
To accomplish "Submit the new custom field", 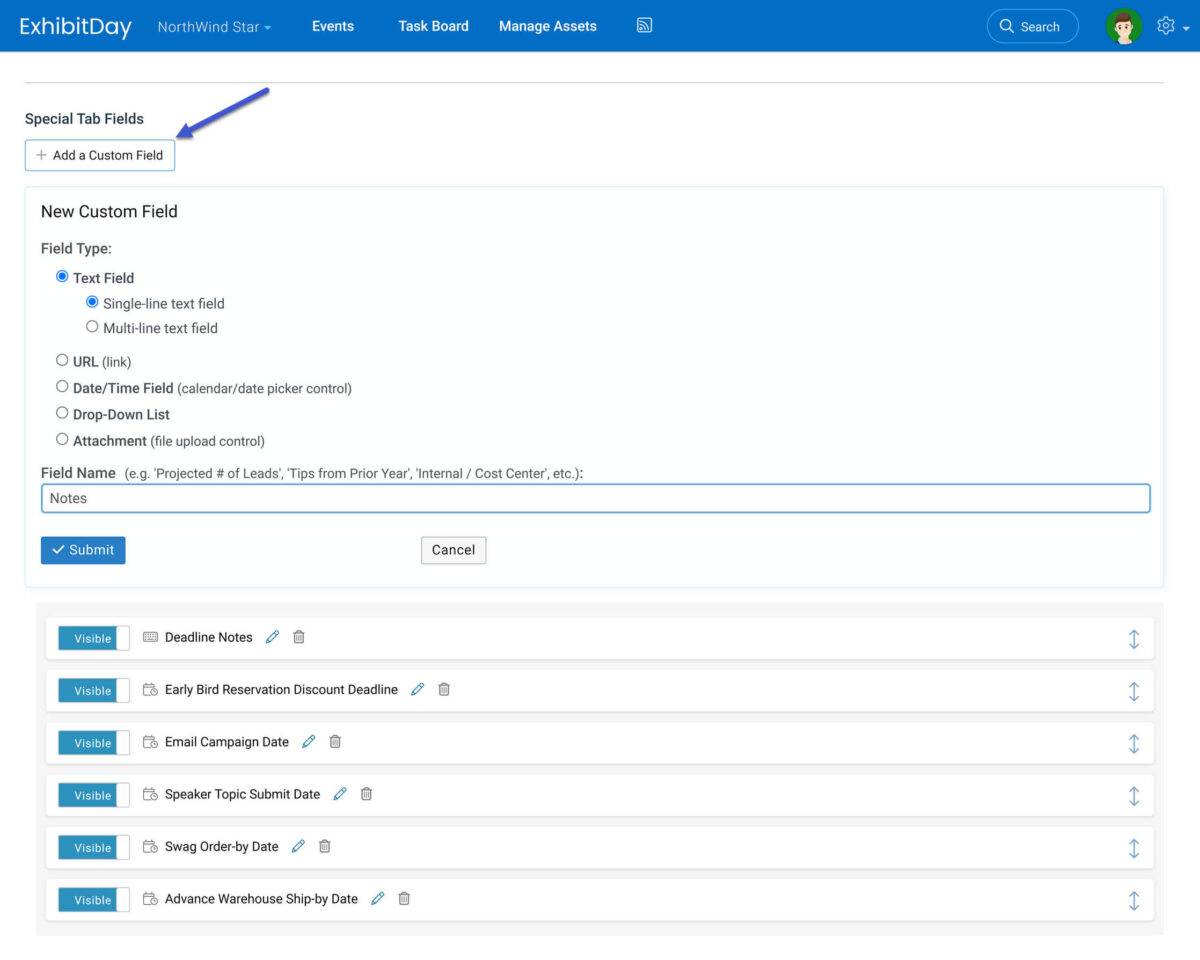I will 83,550.
